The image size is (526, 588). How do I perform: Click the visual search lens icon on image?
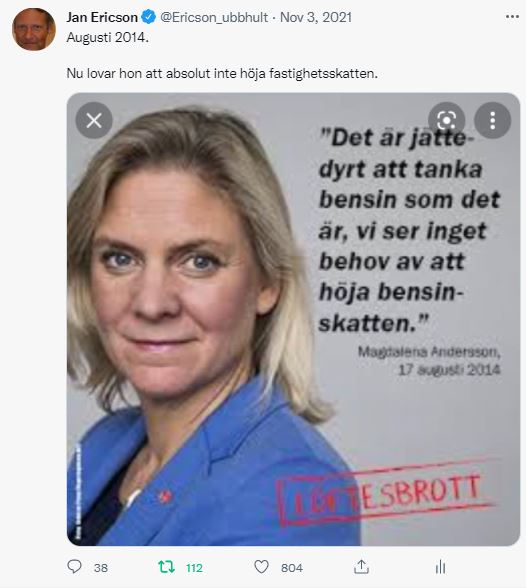(x=447, y=120)
